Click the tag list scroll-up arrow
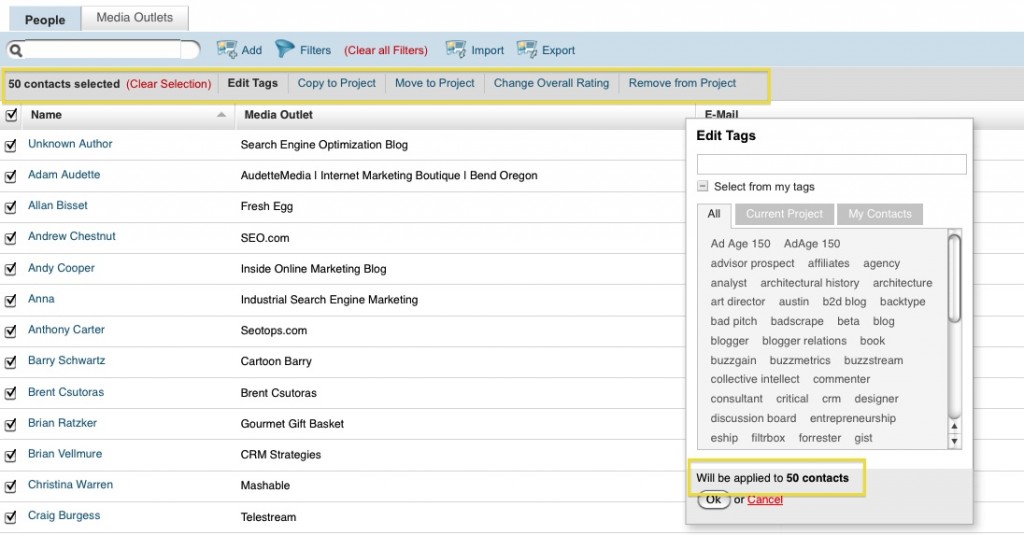1024x535 pixels. pyautogui.click(x=954, y=427)
